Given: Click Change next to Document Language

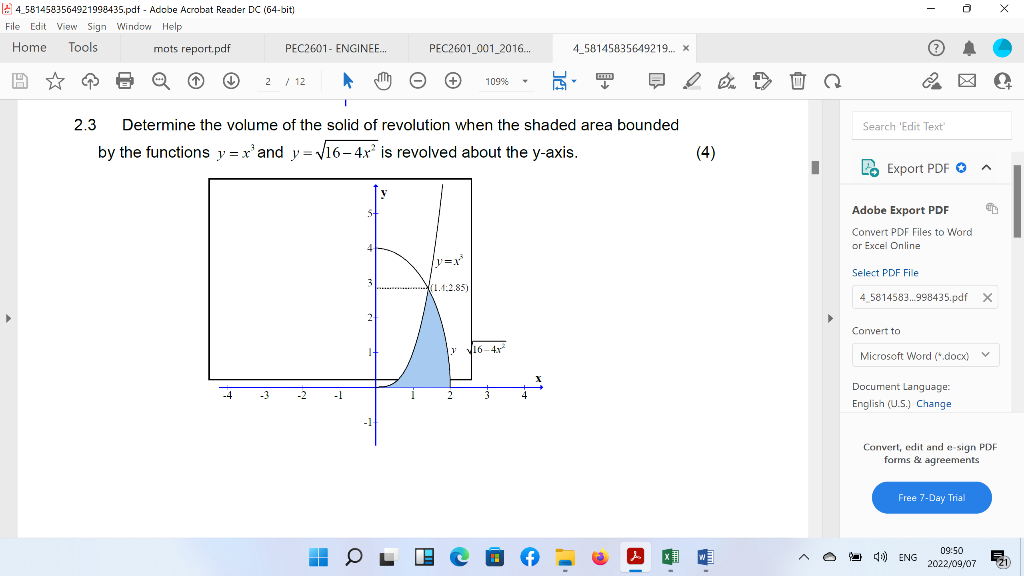Looking at the screenshot, I should point(934,403).
